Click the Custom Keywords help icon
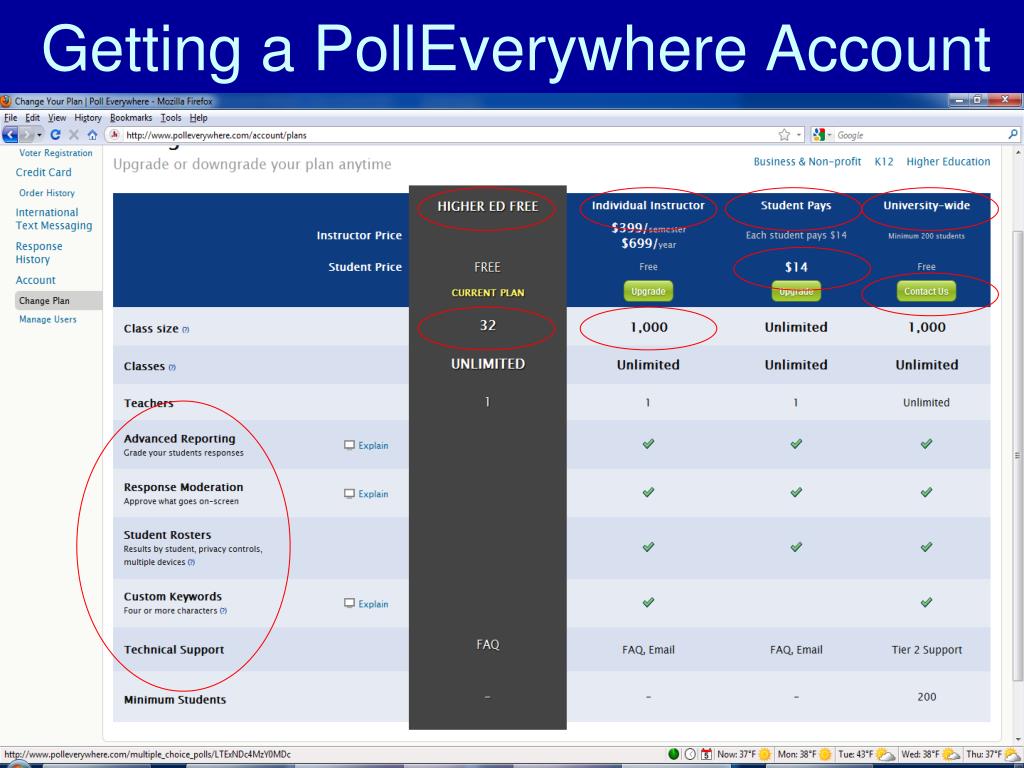The image size is (1024, 768). coord(223,611)
